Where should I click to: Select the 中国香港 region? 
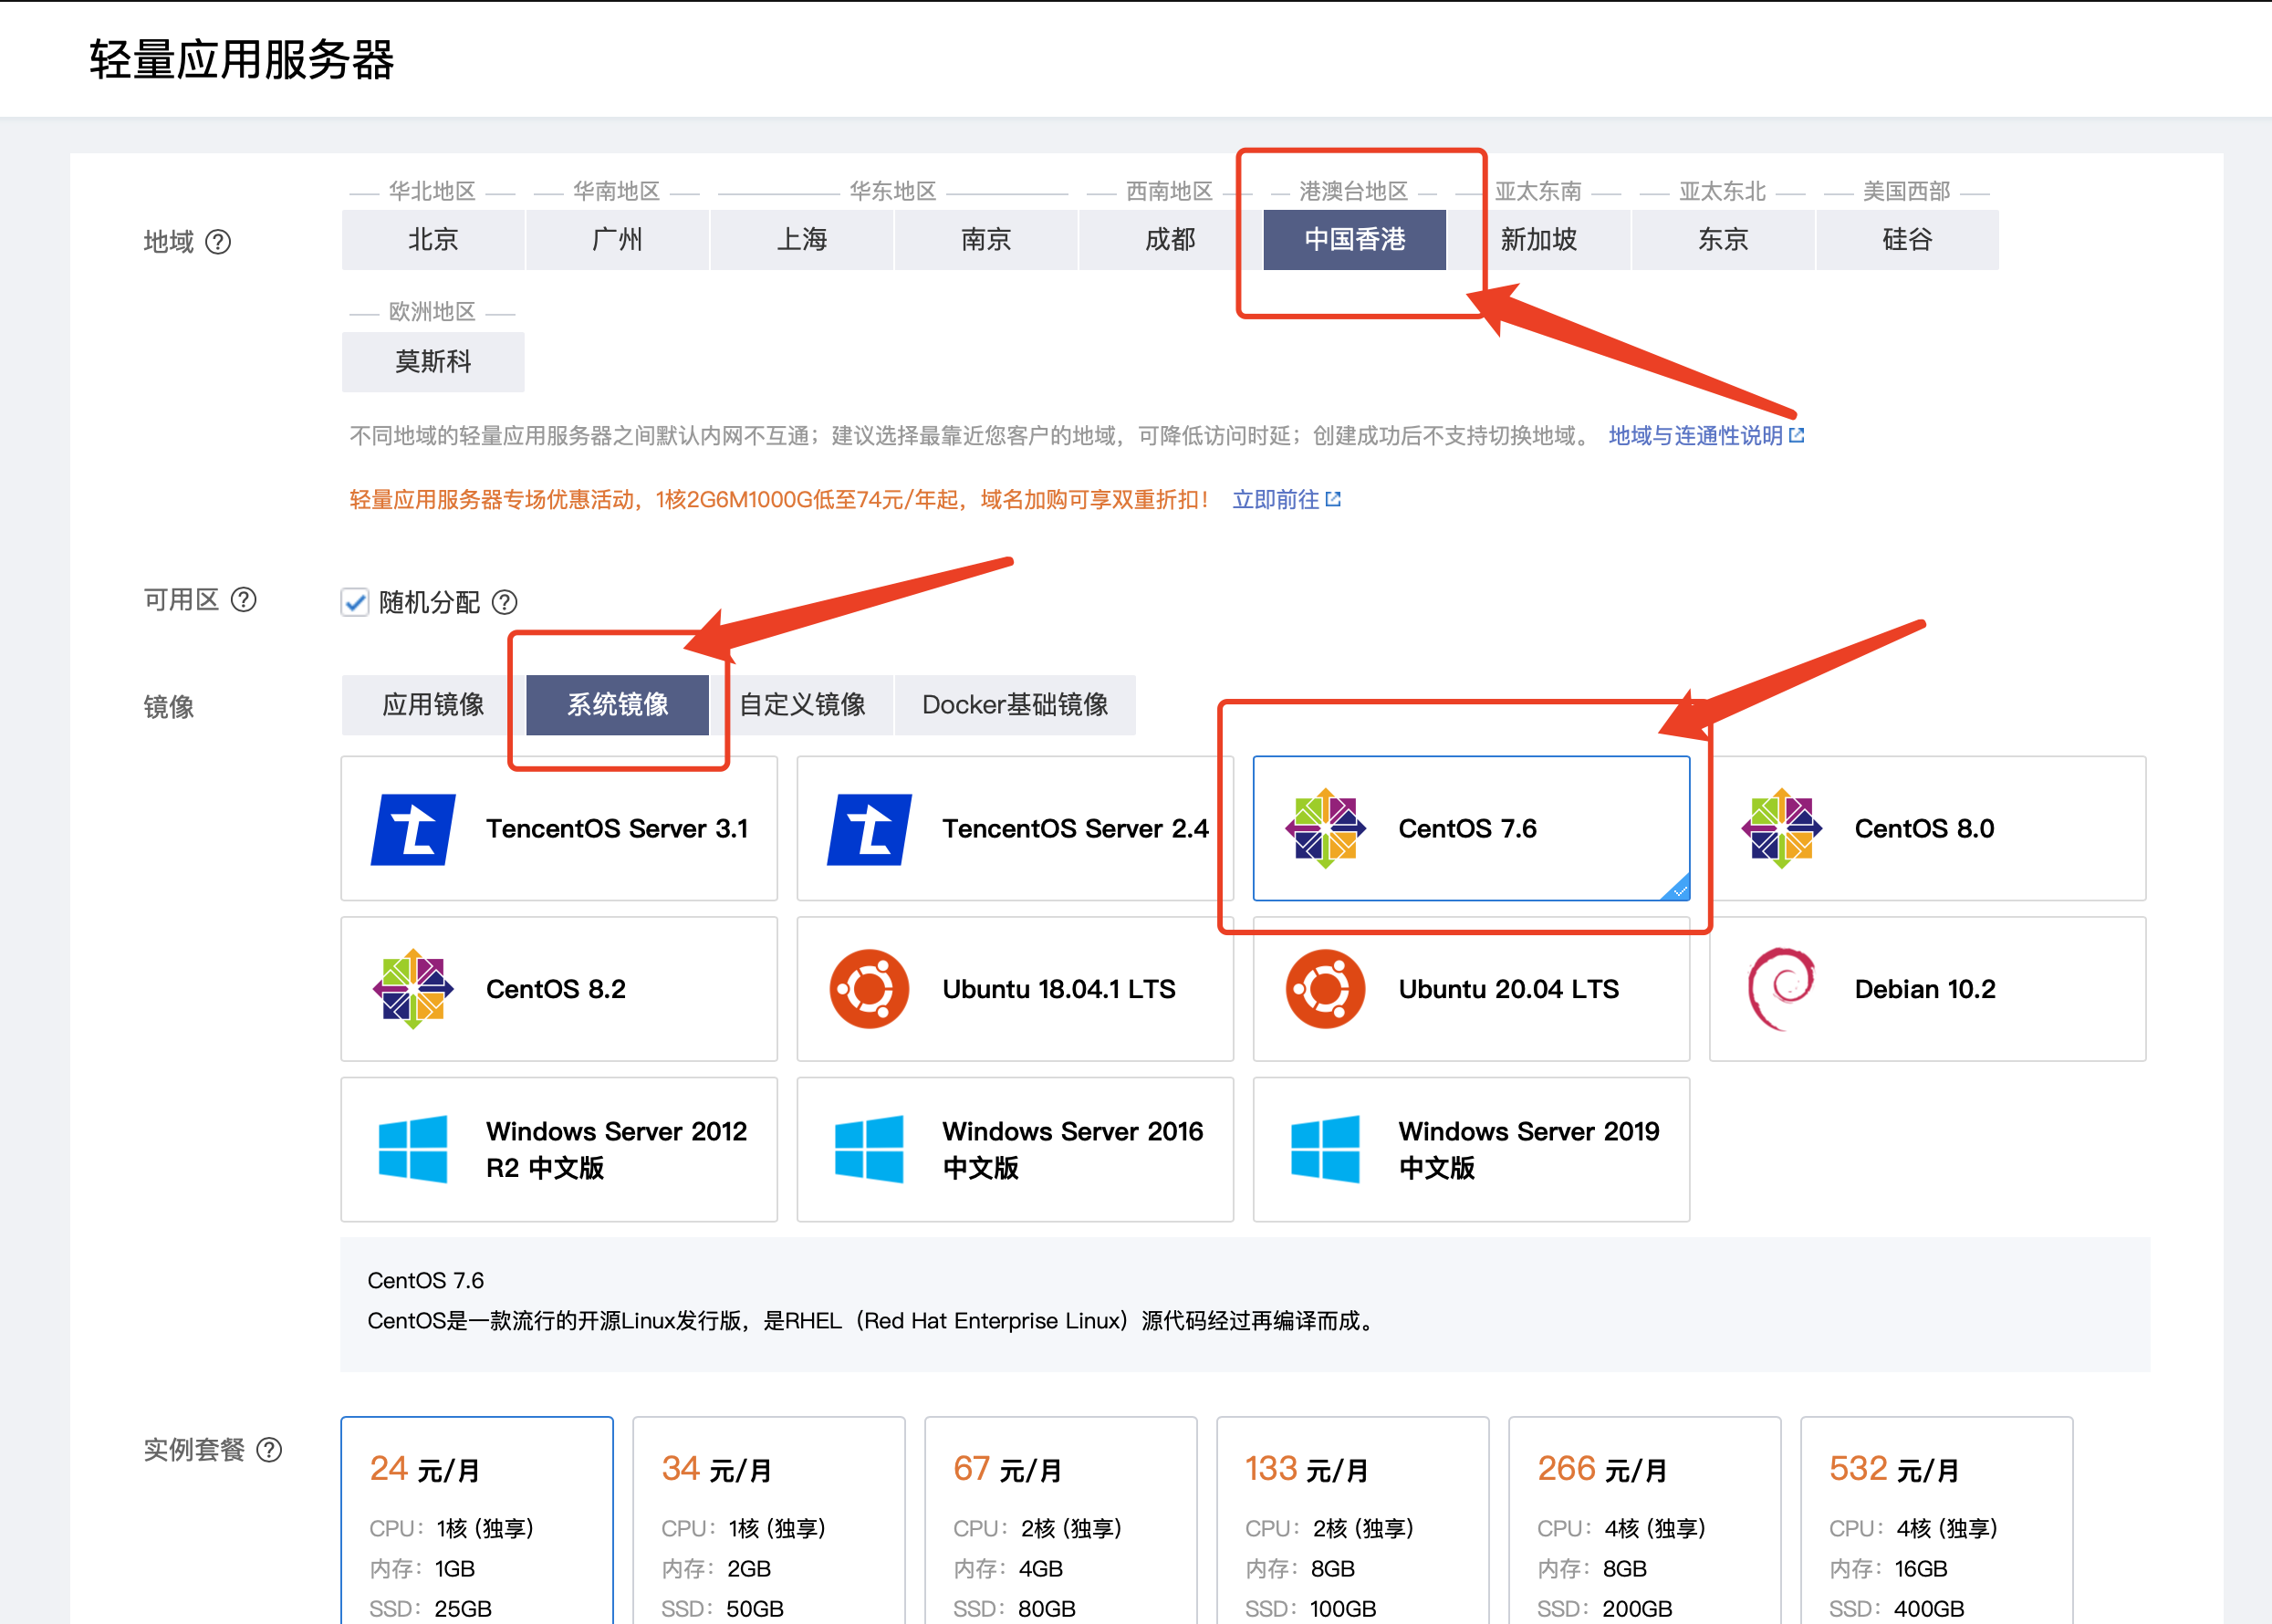pyautogui.click(x=1355, y=240)
